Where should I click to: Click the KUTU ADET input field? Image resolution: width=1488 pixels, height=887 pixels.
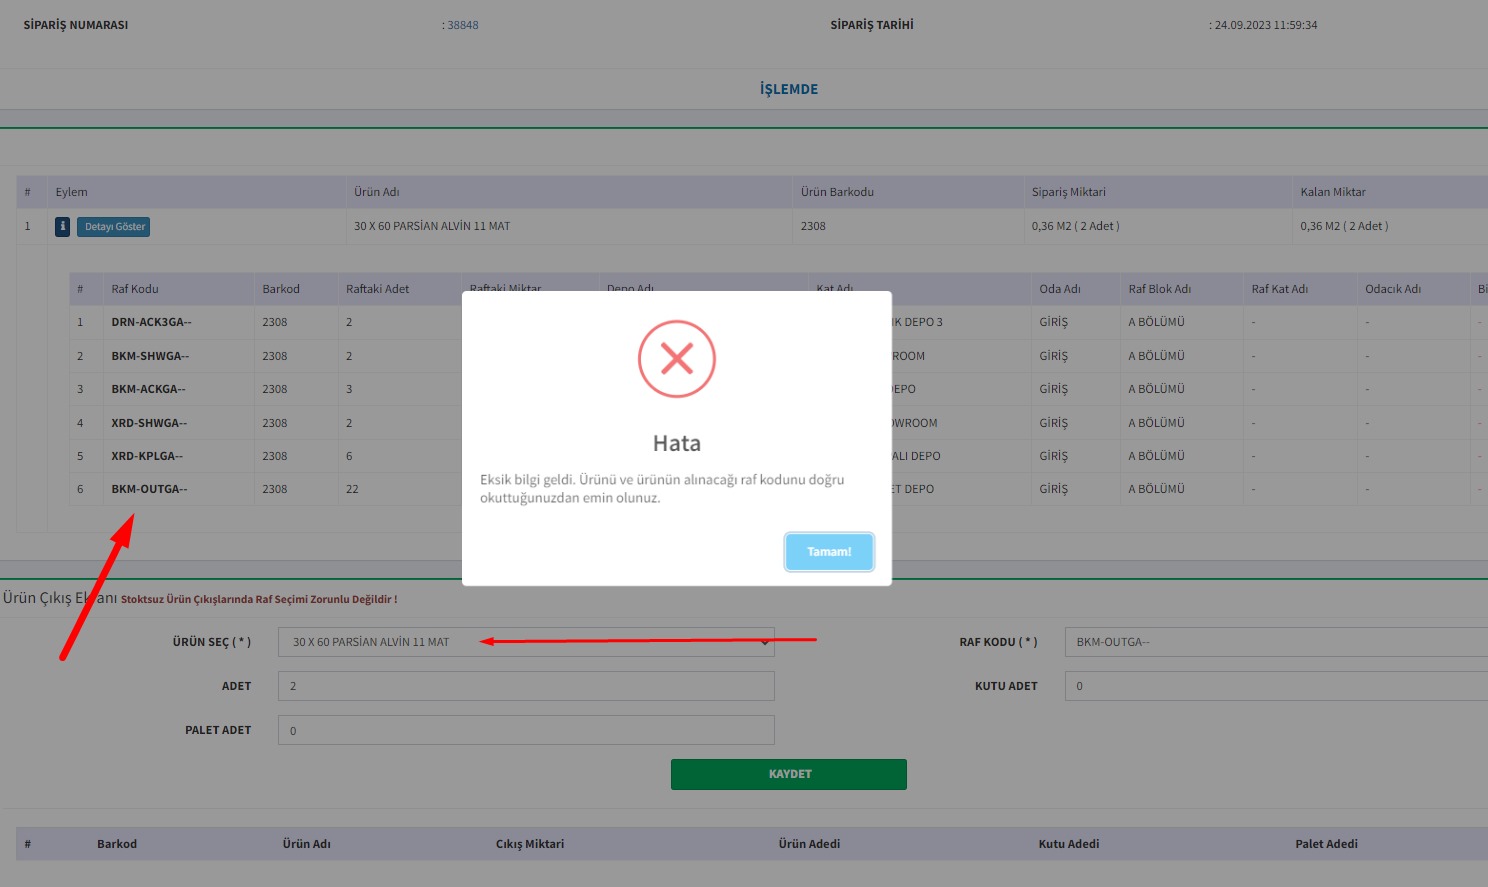[1275, 686]
